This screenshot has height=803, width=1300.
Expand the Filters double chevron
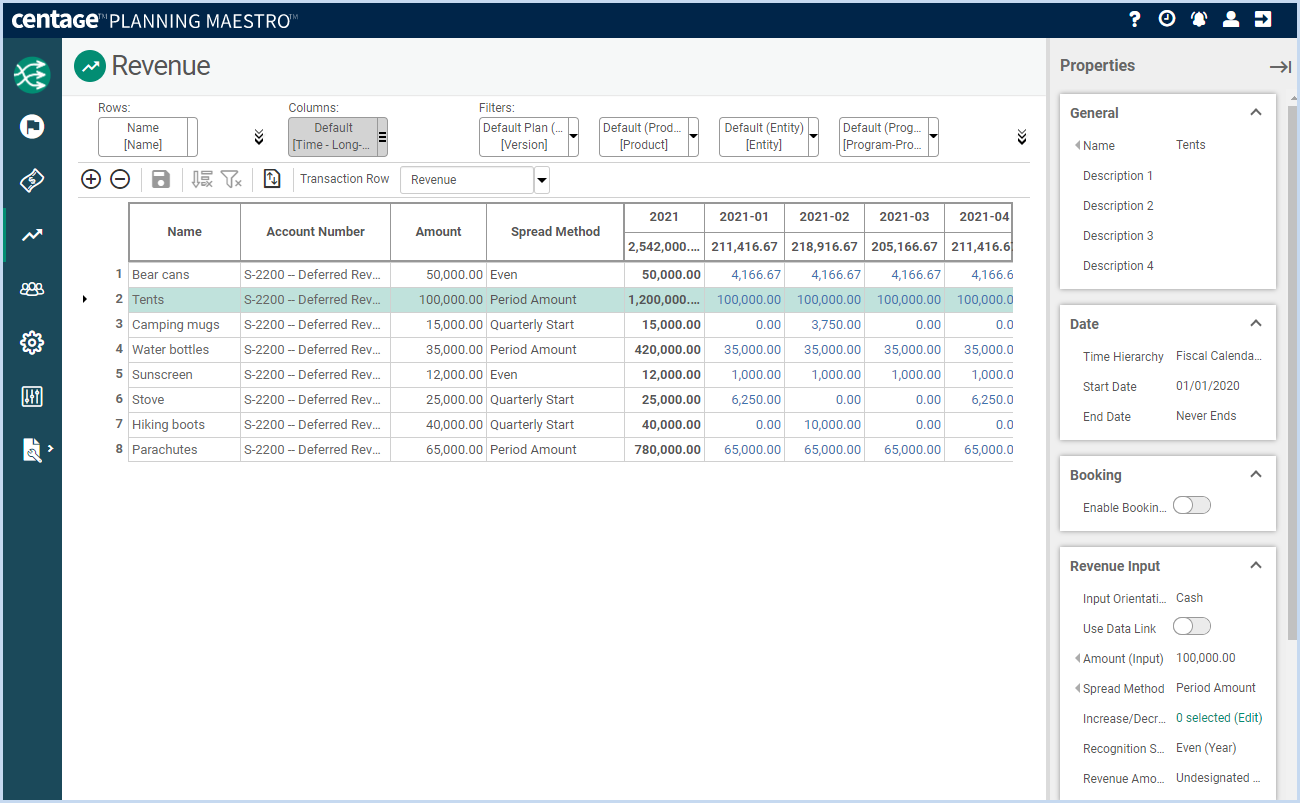[1021, 137]
